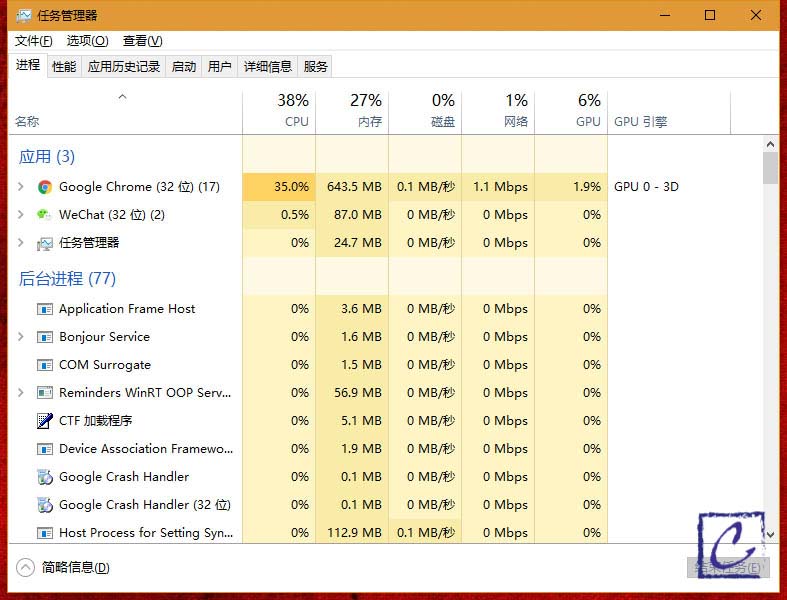Viewport: 787px width, 600px height.
Task: Click the WeChat process icon
Action: (45, 215)
